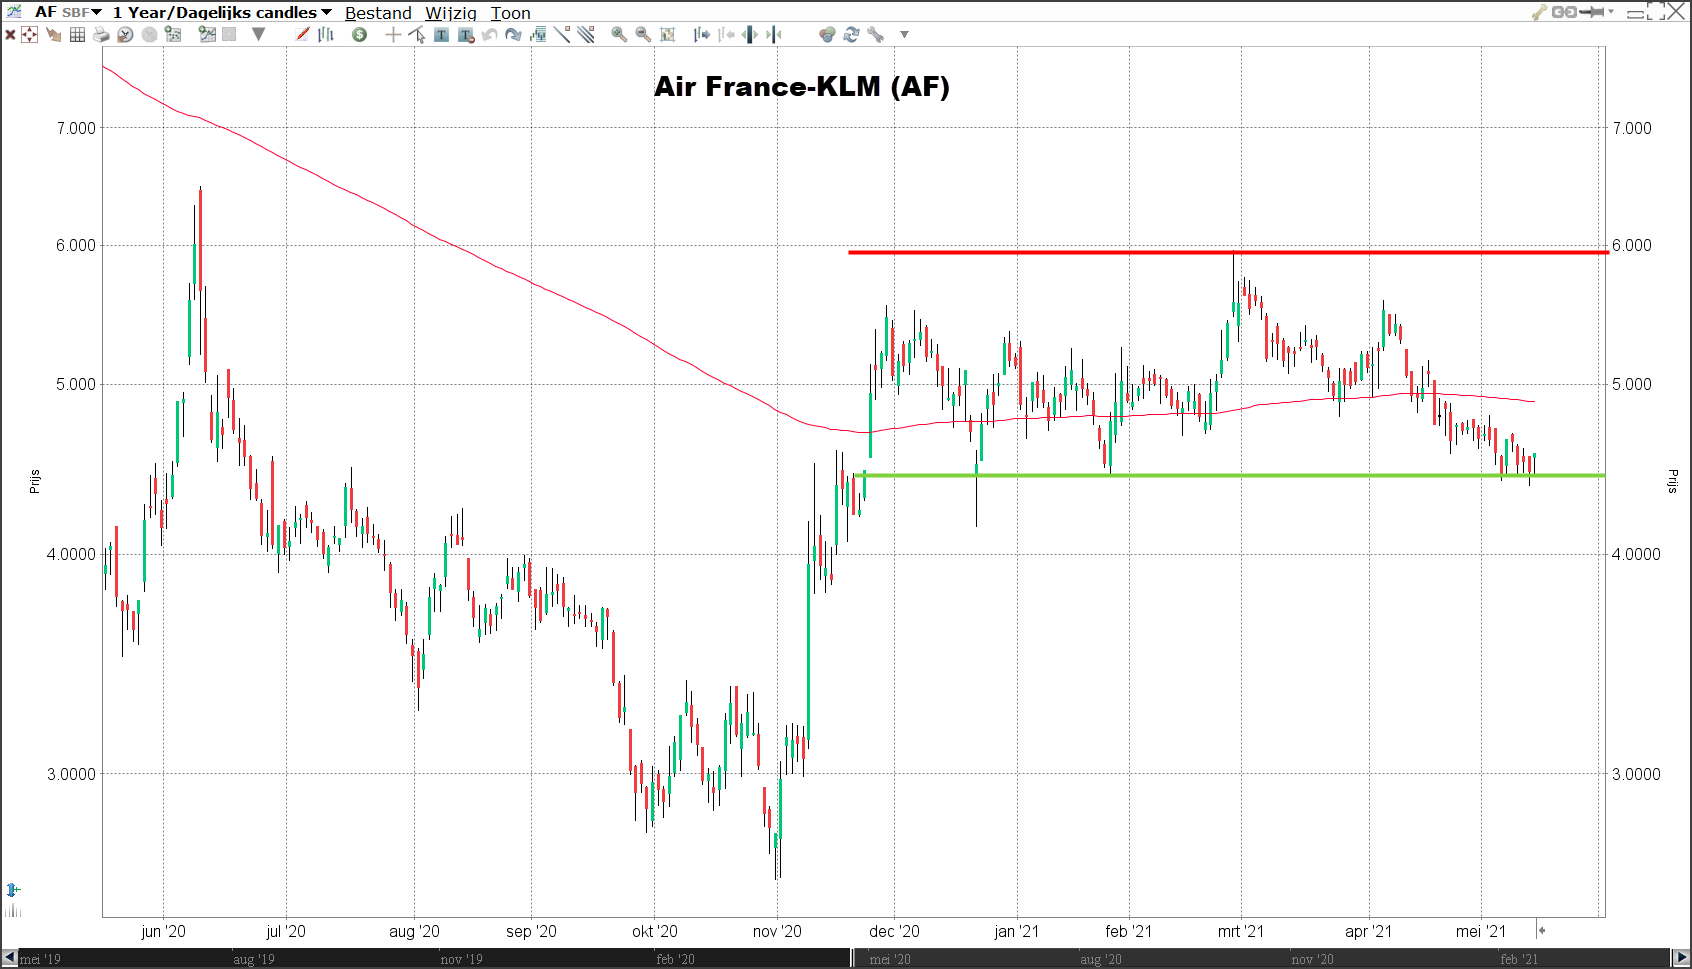Screen dimensions: 1692x969
Task: Open the colored circles palette icon
Action: tap(827, 35)
